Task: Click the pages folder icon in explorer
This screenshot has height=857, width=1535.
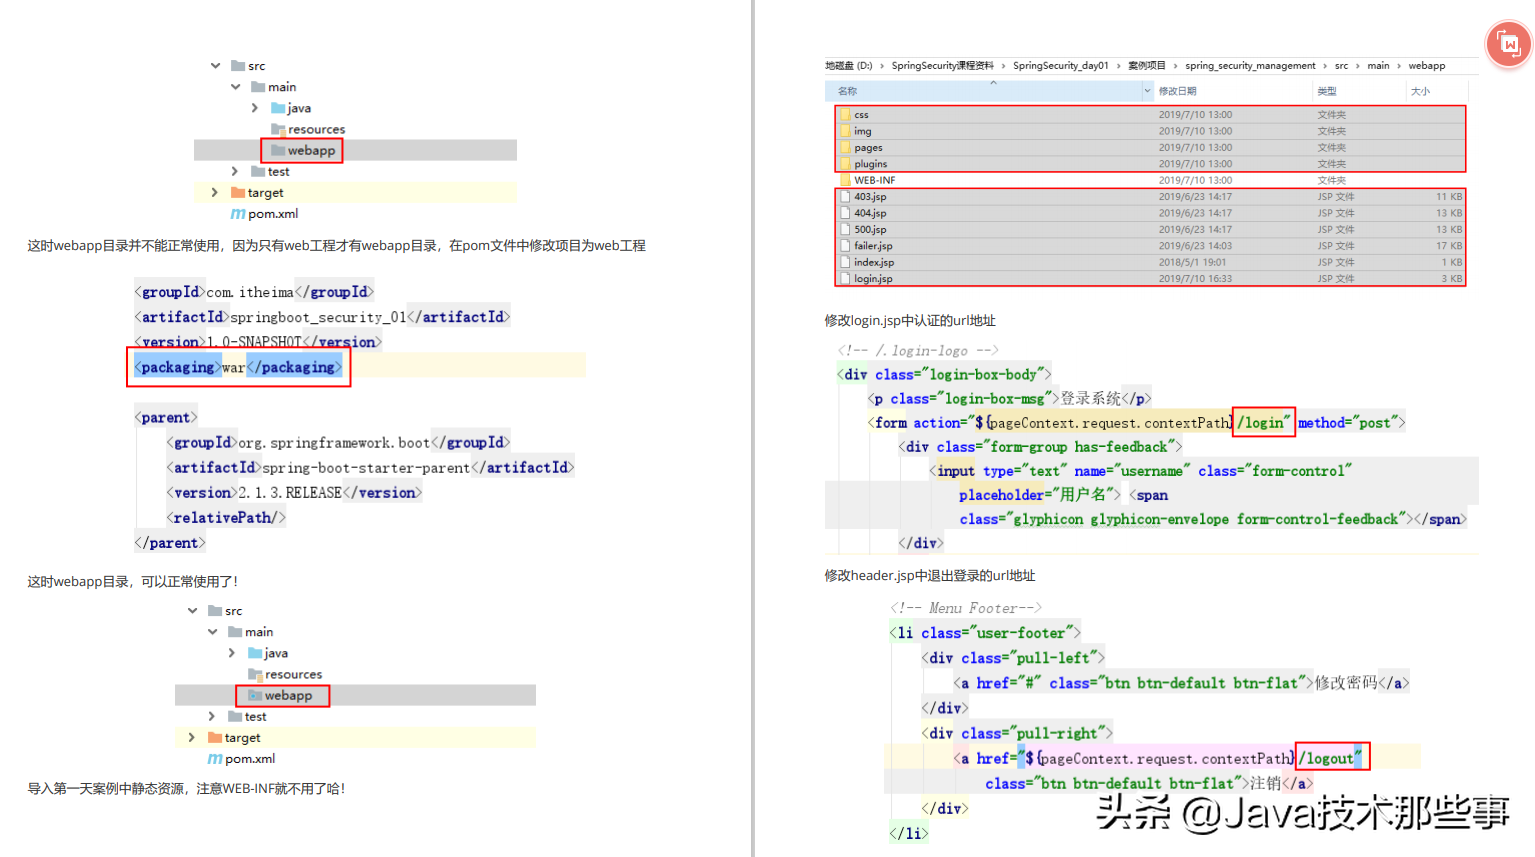Action: [845, 147]
